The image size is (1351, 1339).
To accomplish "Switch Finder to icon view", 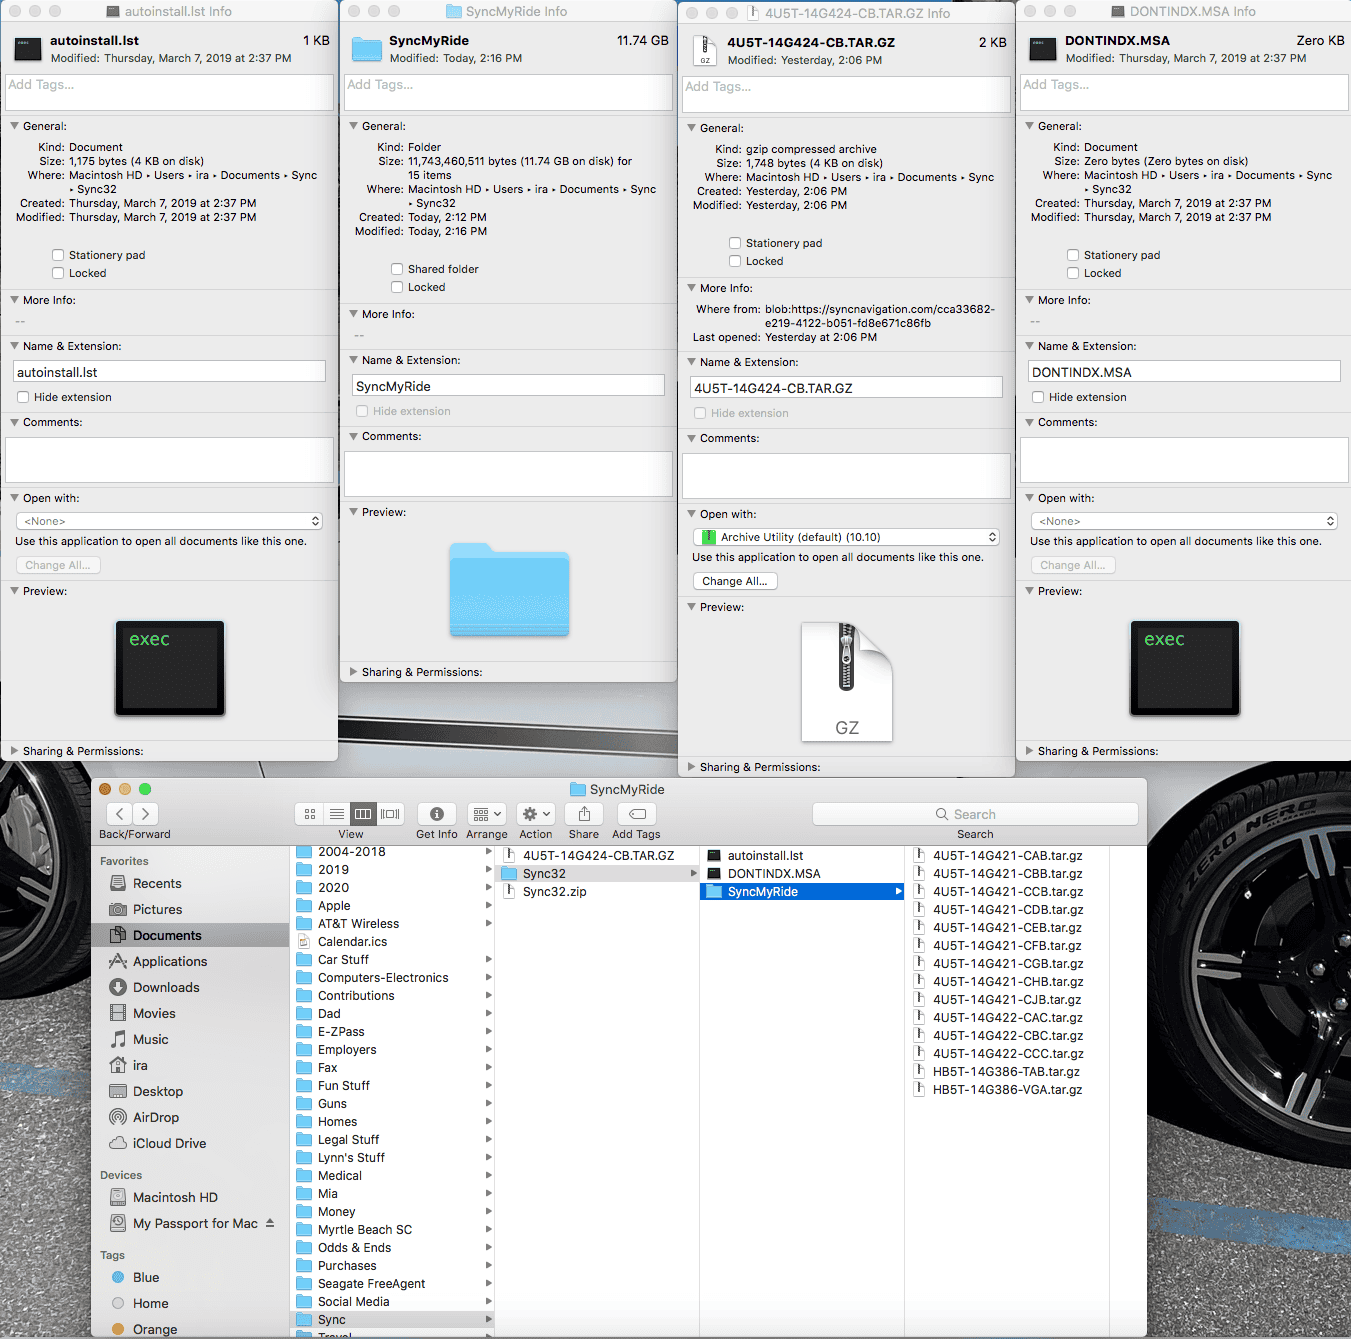I will point(310,814).
